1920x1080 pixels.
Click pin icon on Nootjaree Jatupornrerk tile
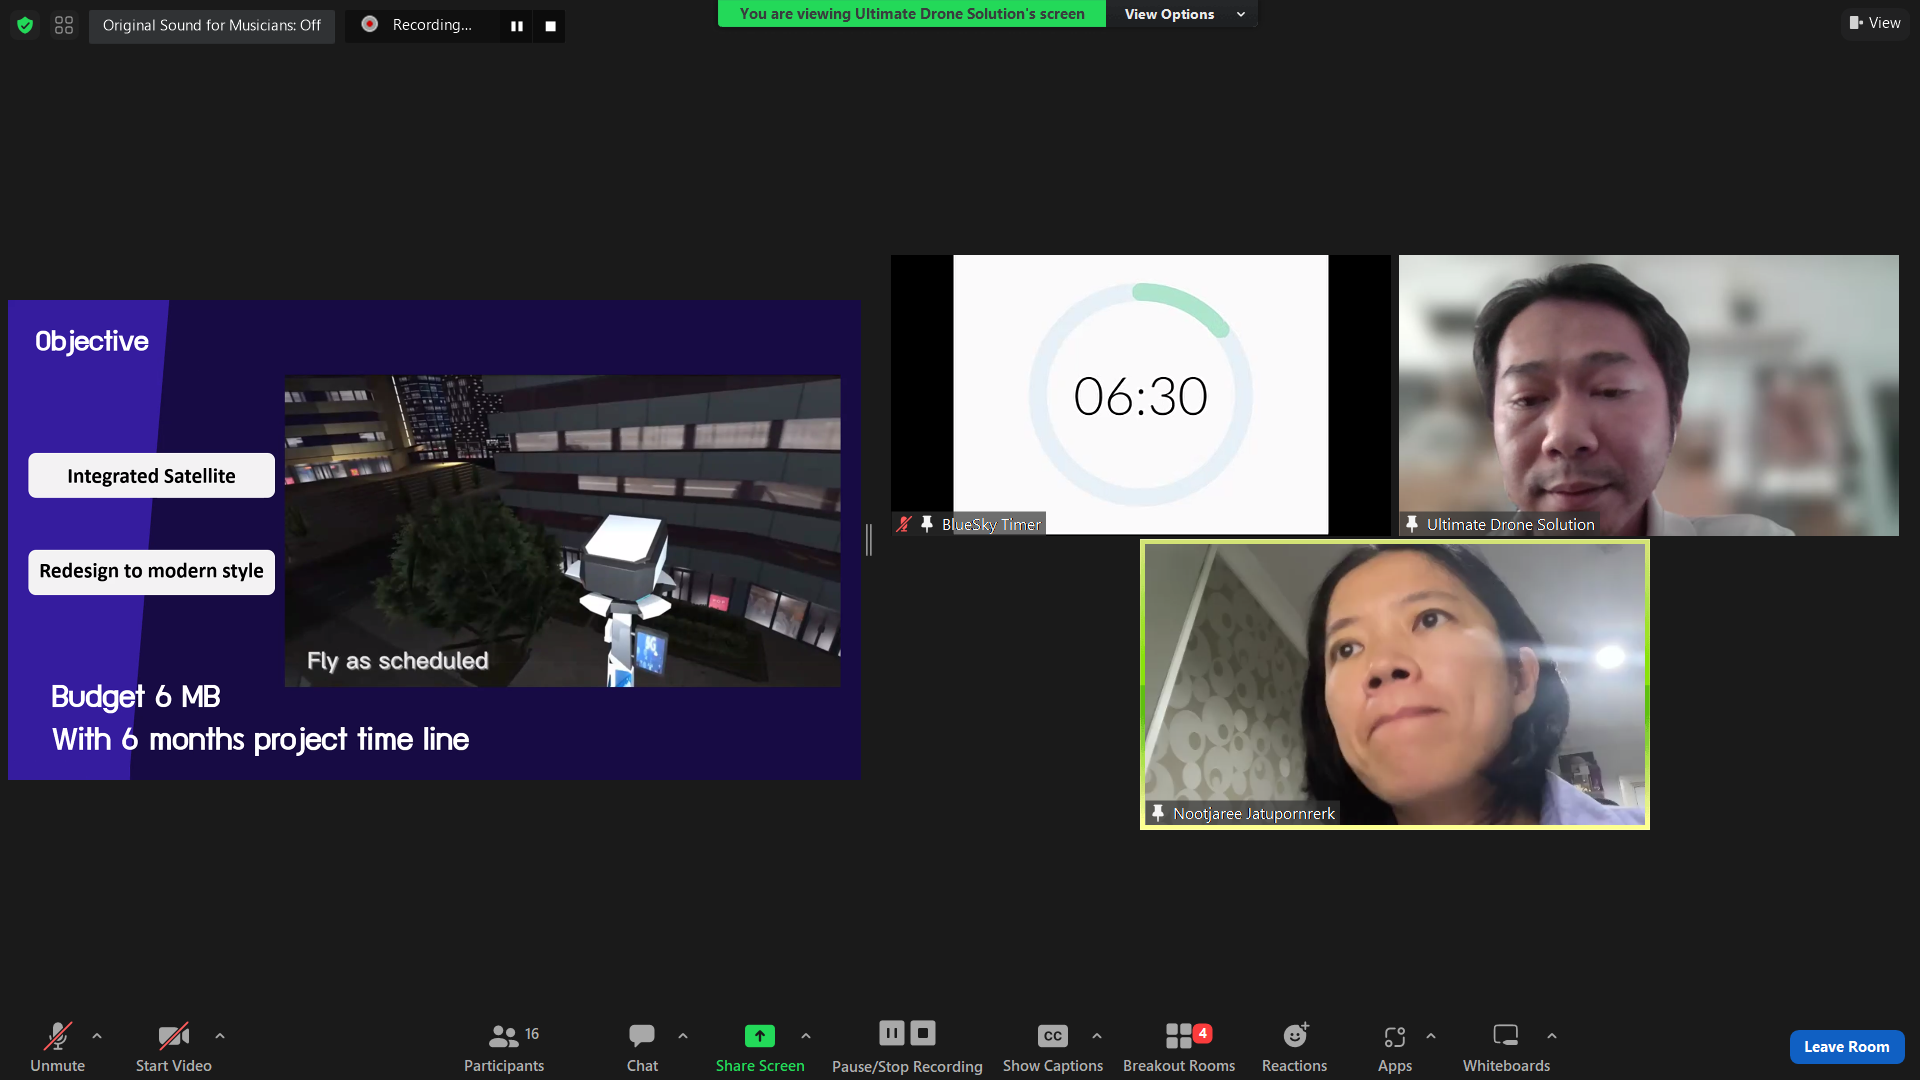coord(1158,813)
